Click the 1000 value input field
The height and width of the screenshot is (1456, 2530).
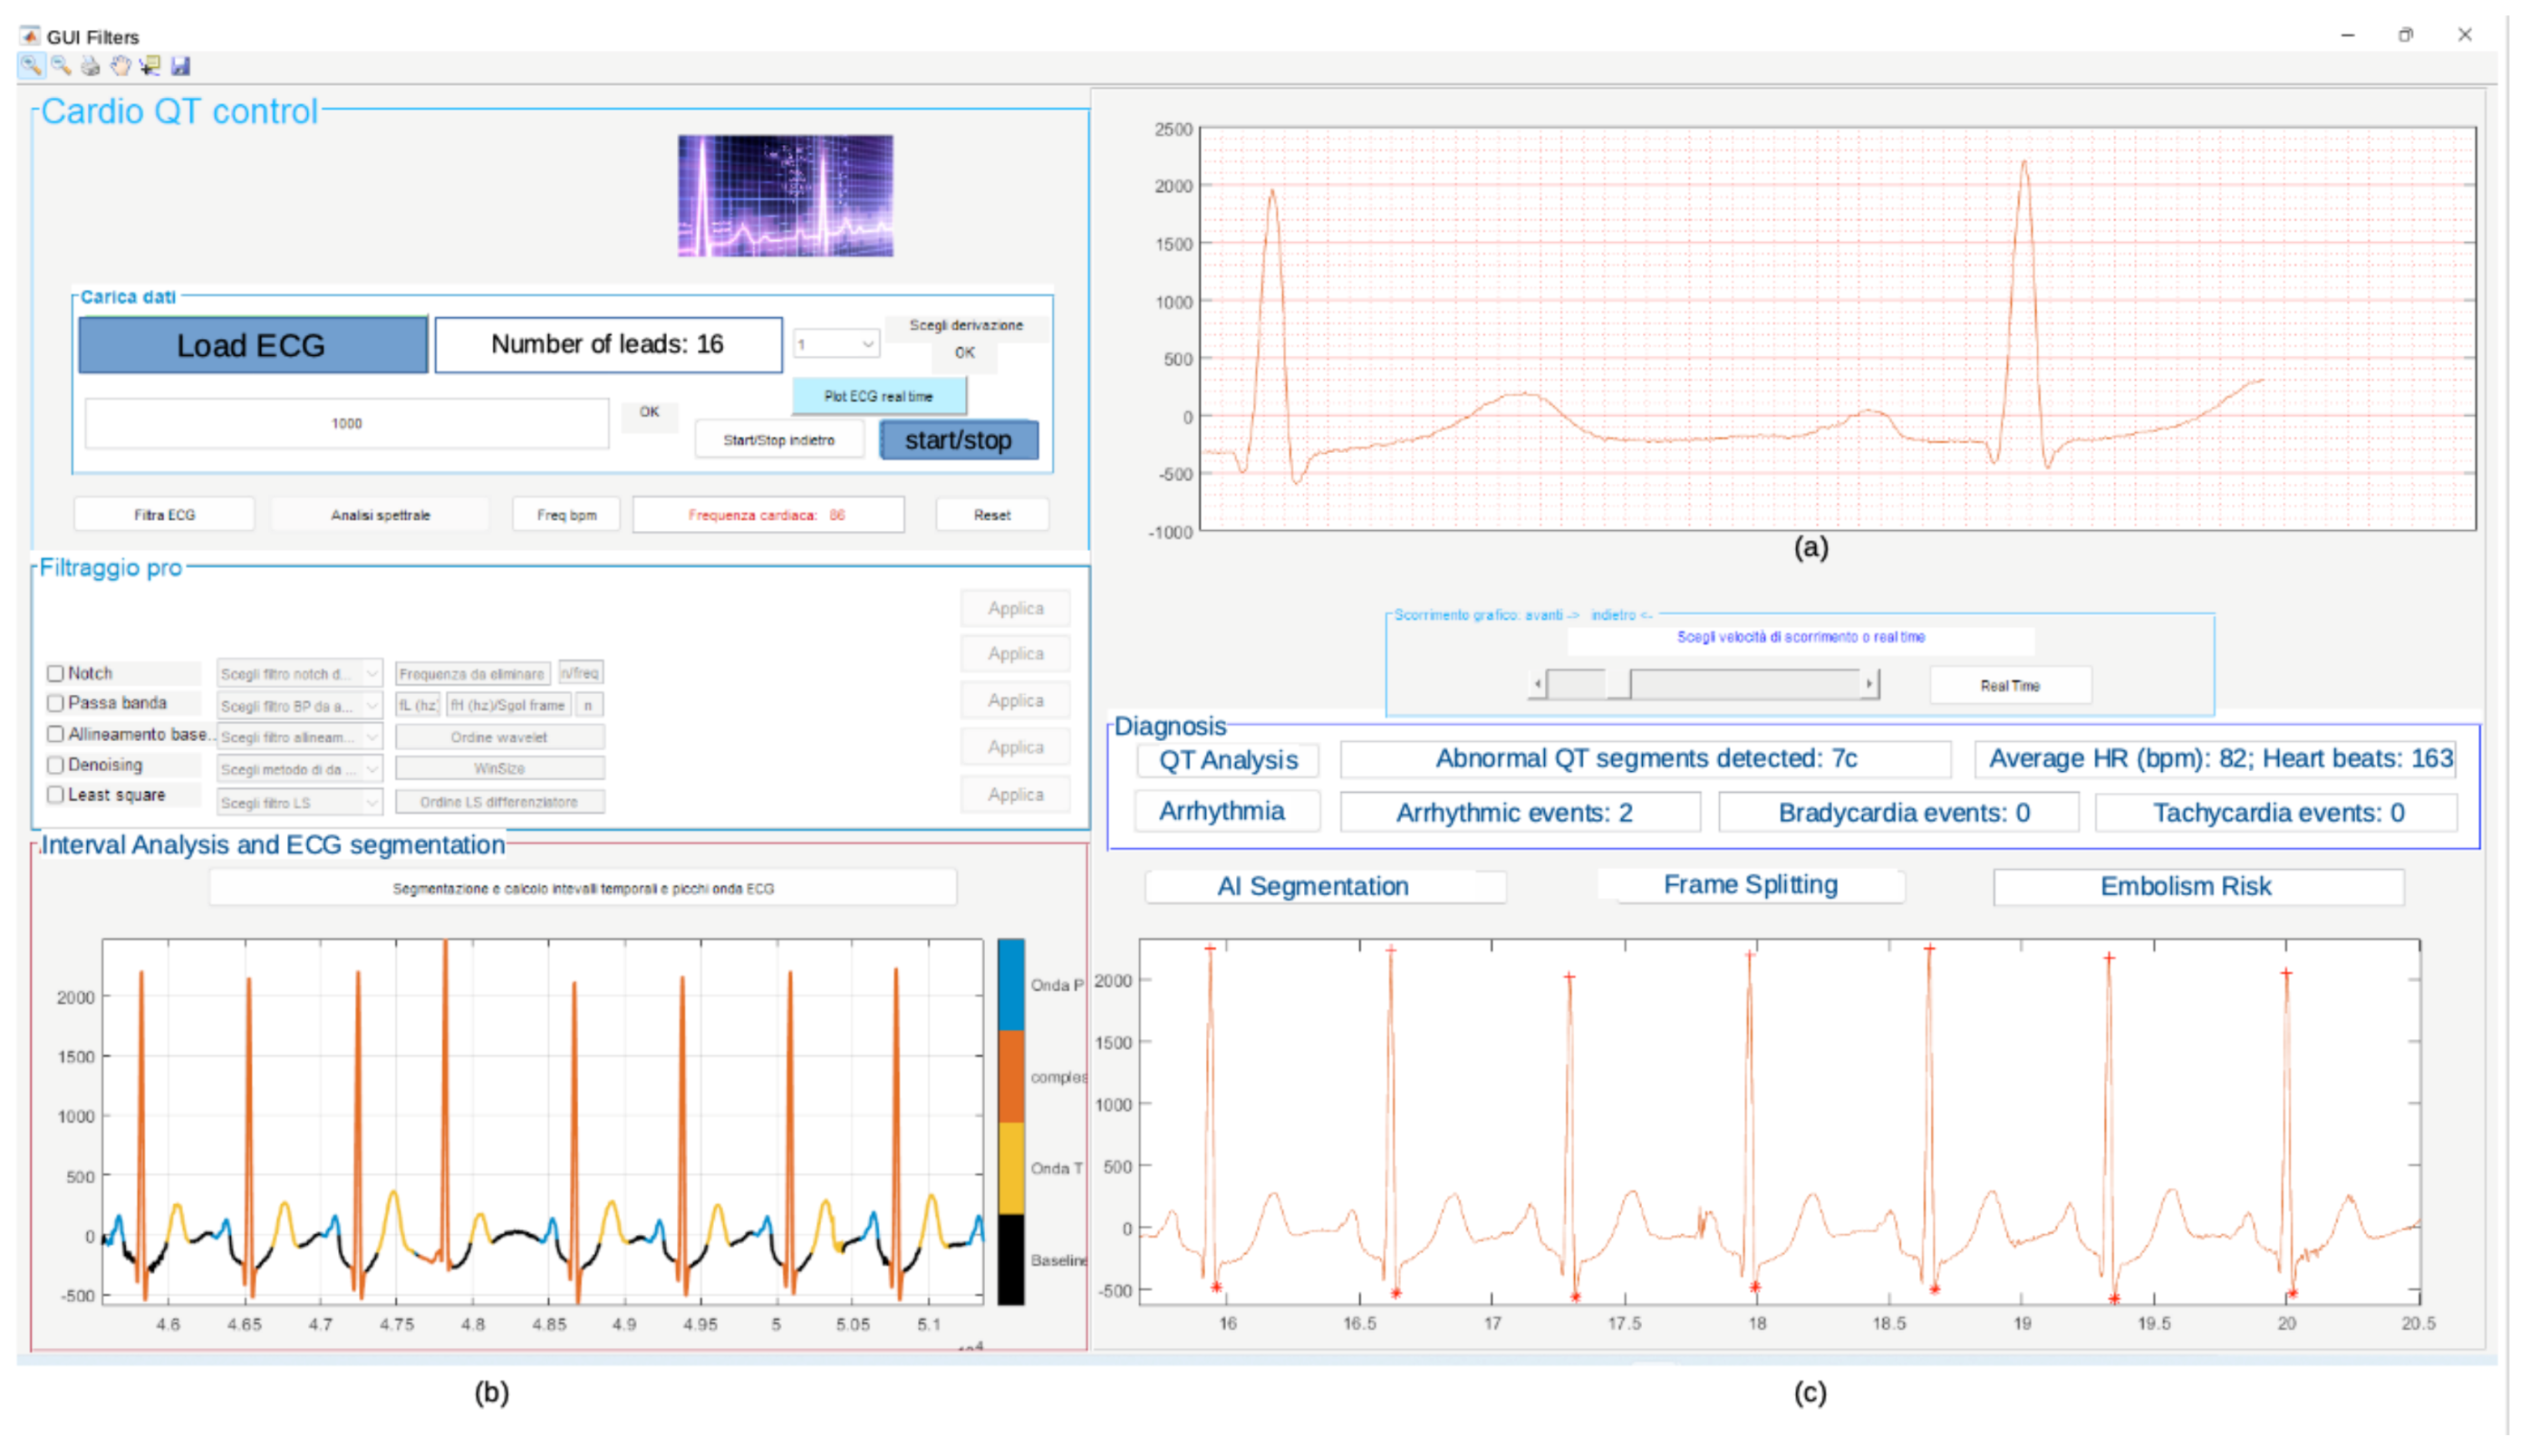tap(346, 423)
